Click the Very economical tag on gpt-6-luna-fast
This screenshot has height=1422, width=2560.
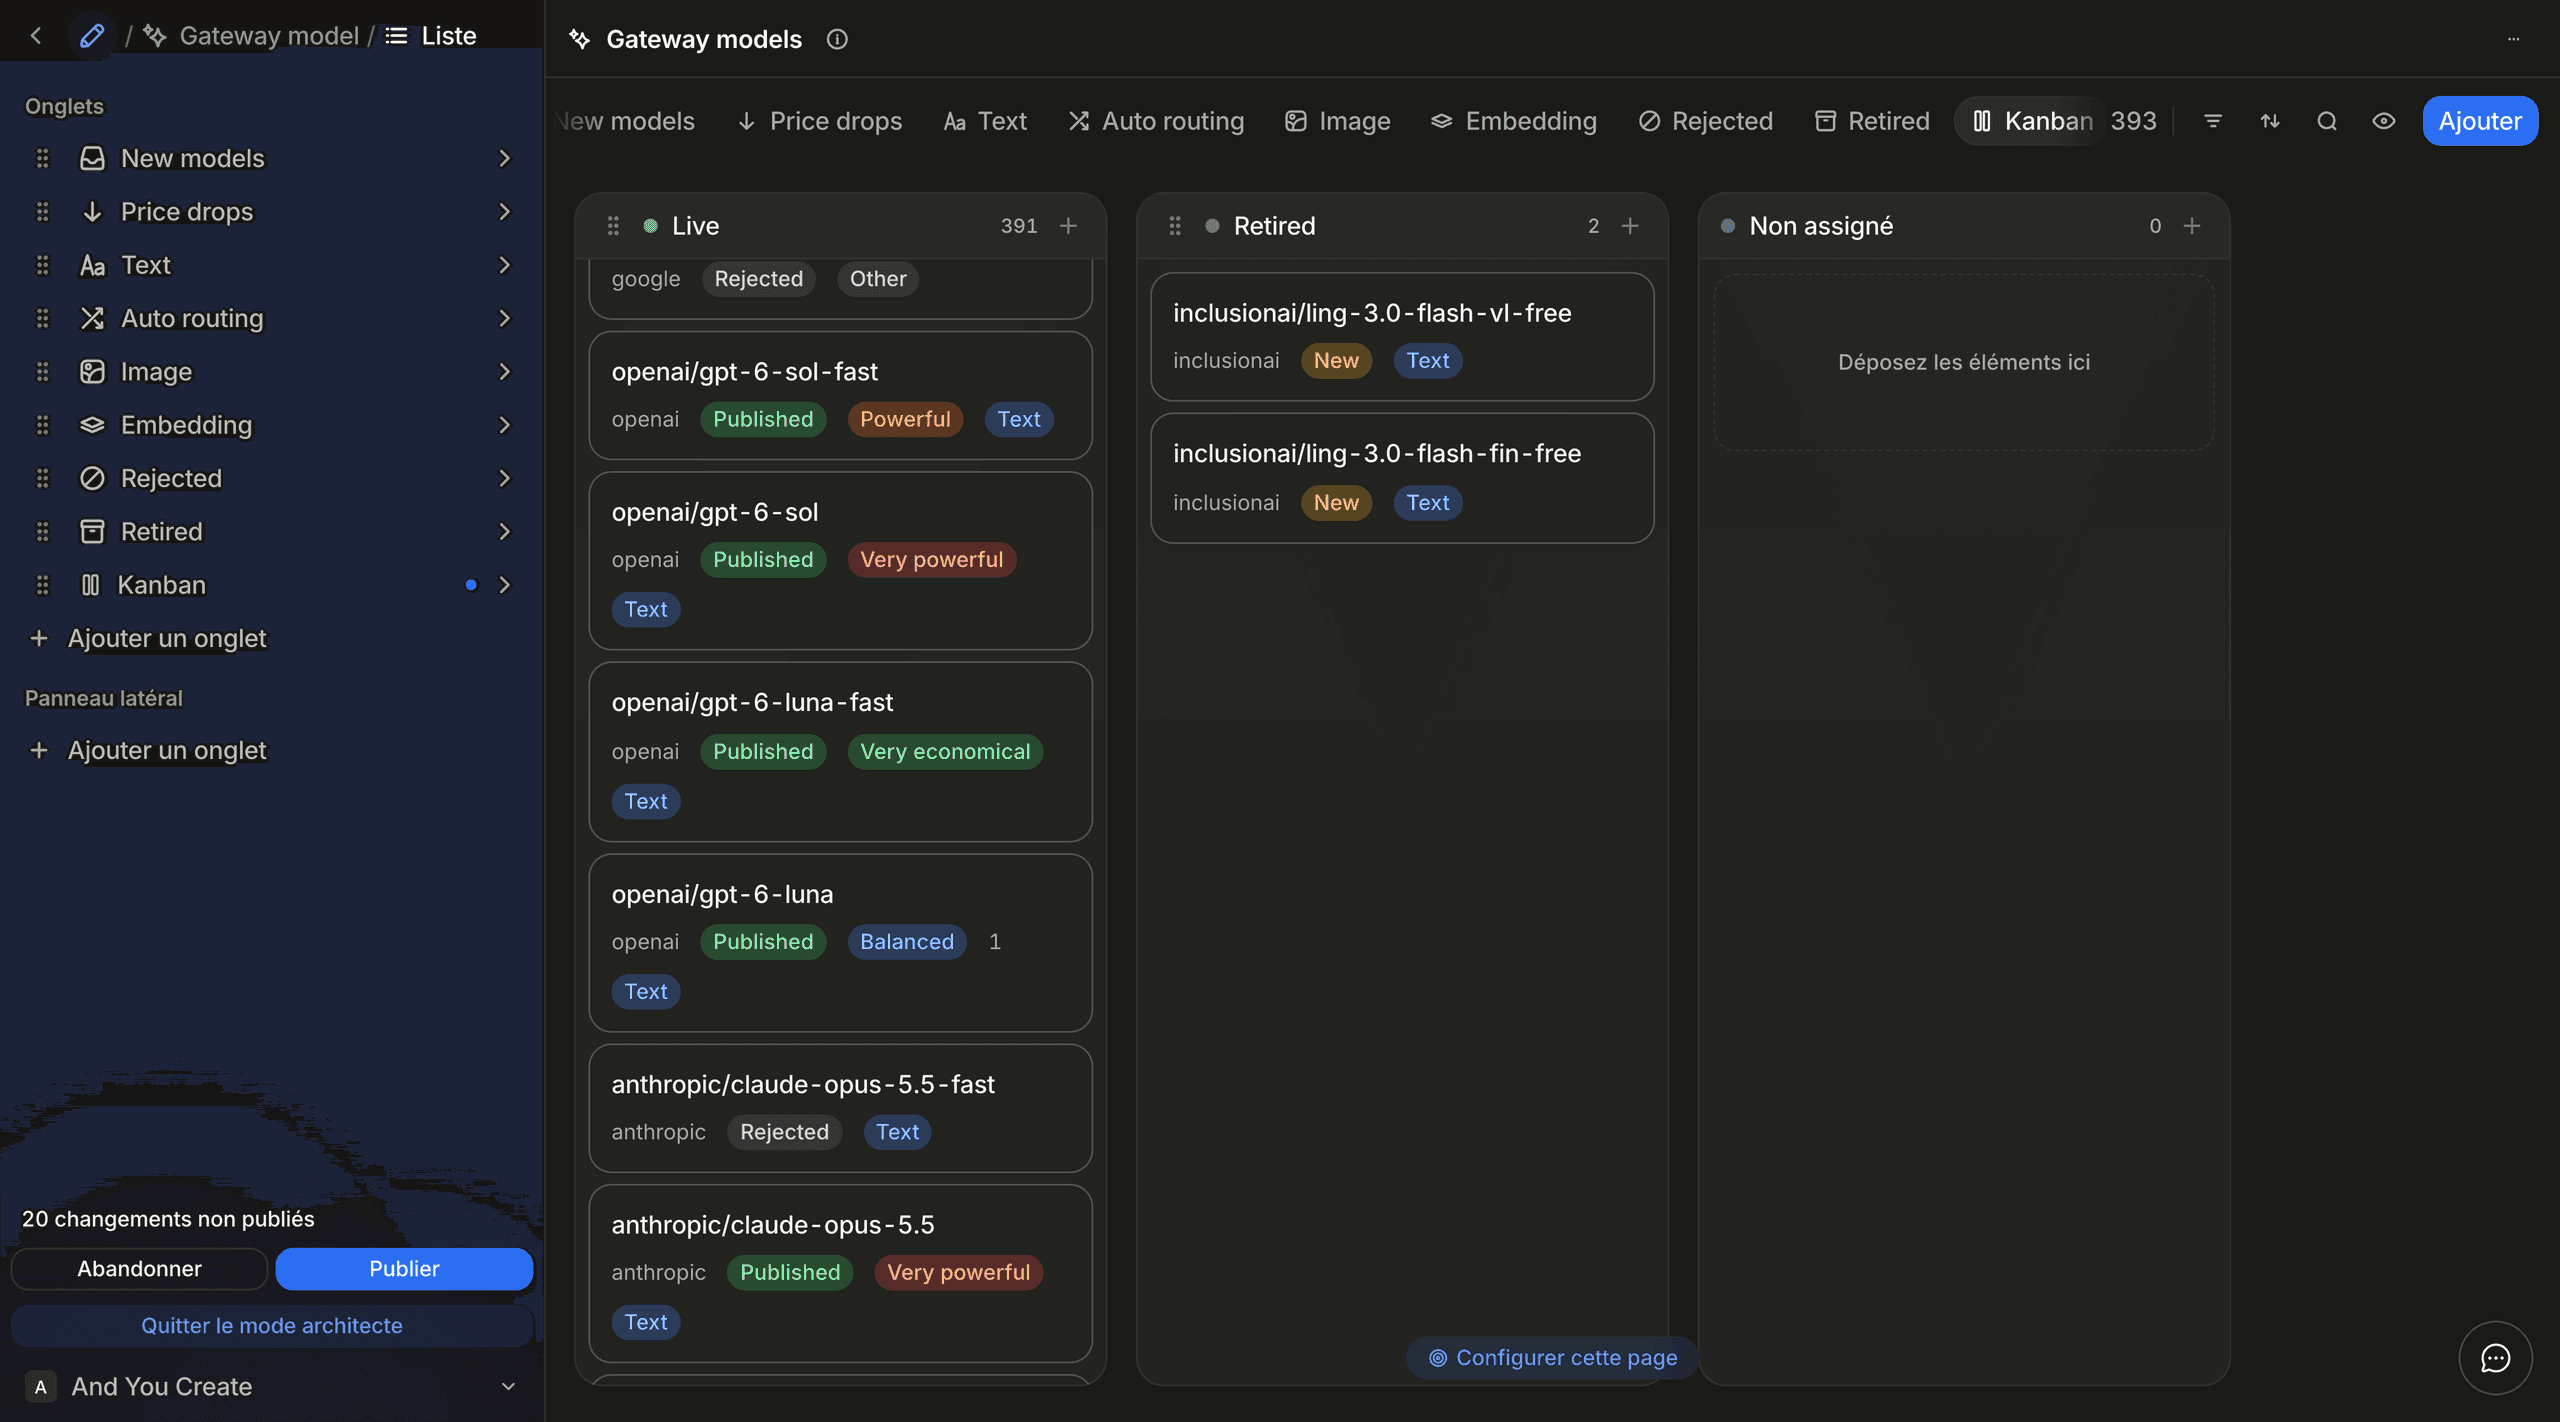pyautogui.click(x=945, y=752)
